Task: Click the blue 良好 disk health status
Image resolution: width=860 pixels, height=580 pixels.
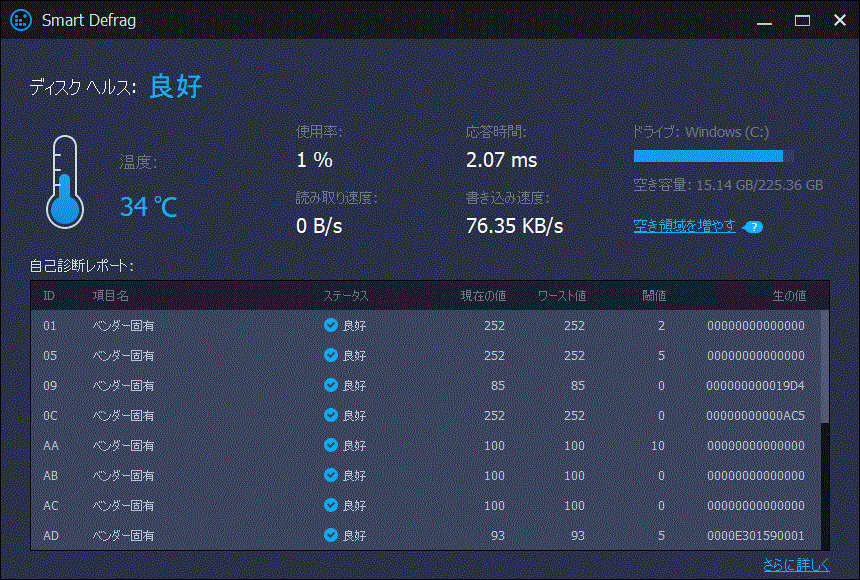Action: [176, 86]
